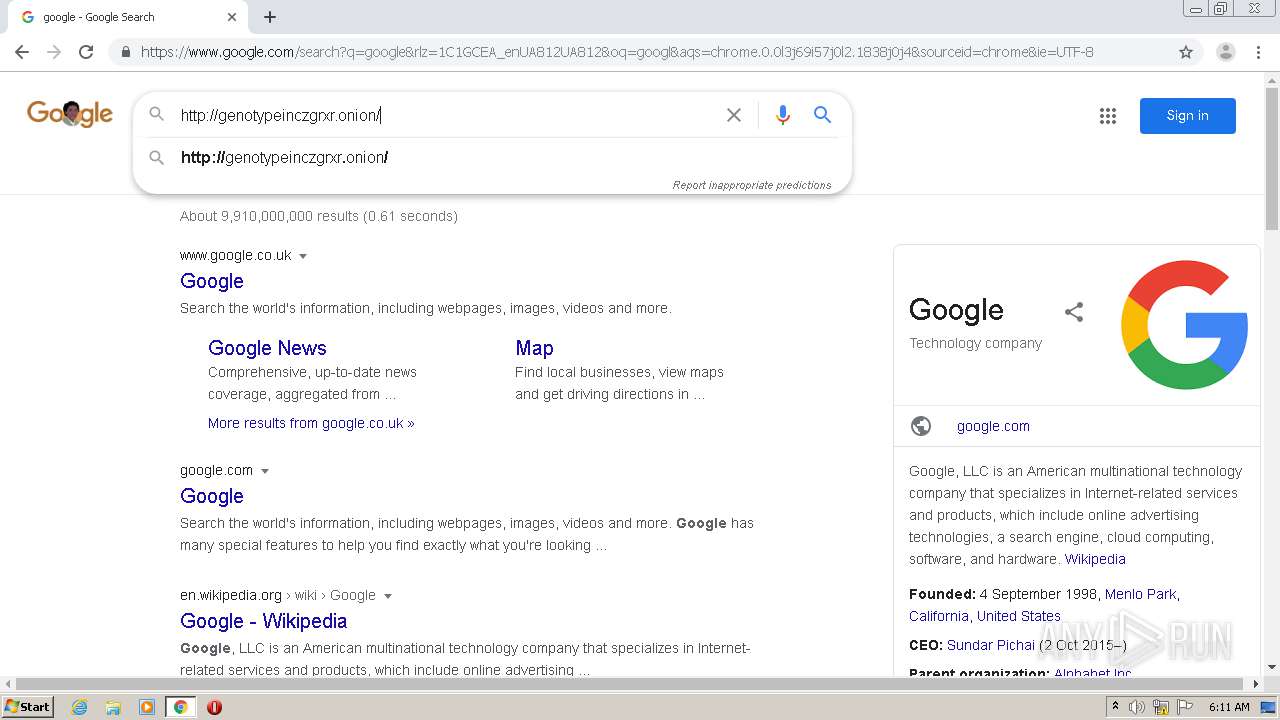The height and width of the screenshot is (720, 1280).
Task: Open the volume control in system tray
Action: (1137, 707)
